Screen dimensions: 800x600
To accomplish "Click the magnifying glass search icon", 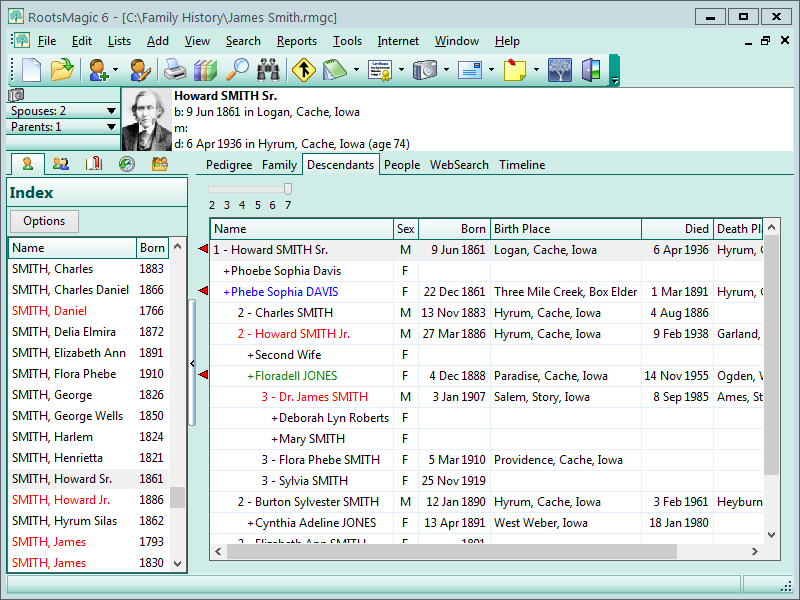I will [x=237, y=70].
